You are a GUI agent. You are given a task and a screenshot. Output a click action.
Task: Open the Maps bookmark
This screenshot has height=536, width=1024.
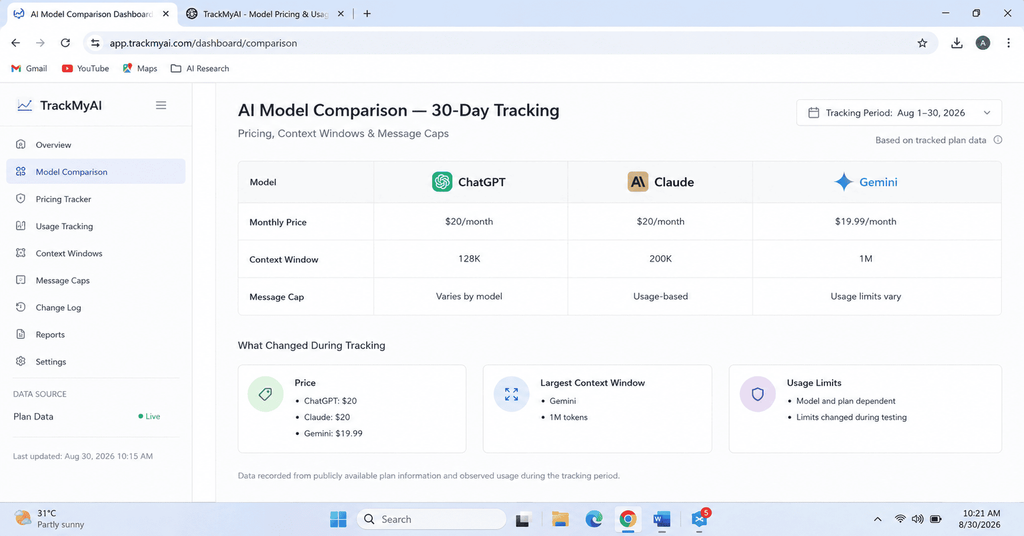click(x=140, y=69)
